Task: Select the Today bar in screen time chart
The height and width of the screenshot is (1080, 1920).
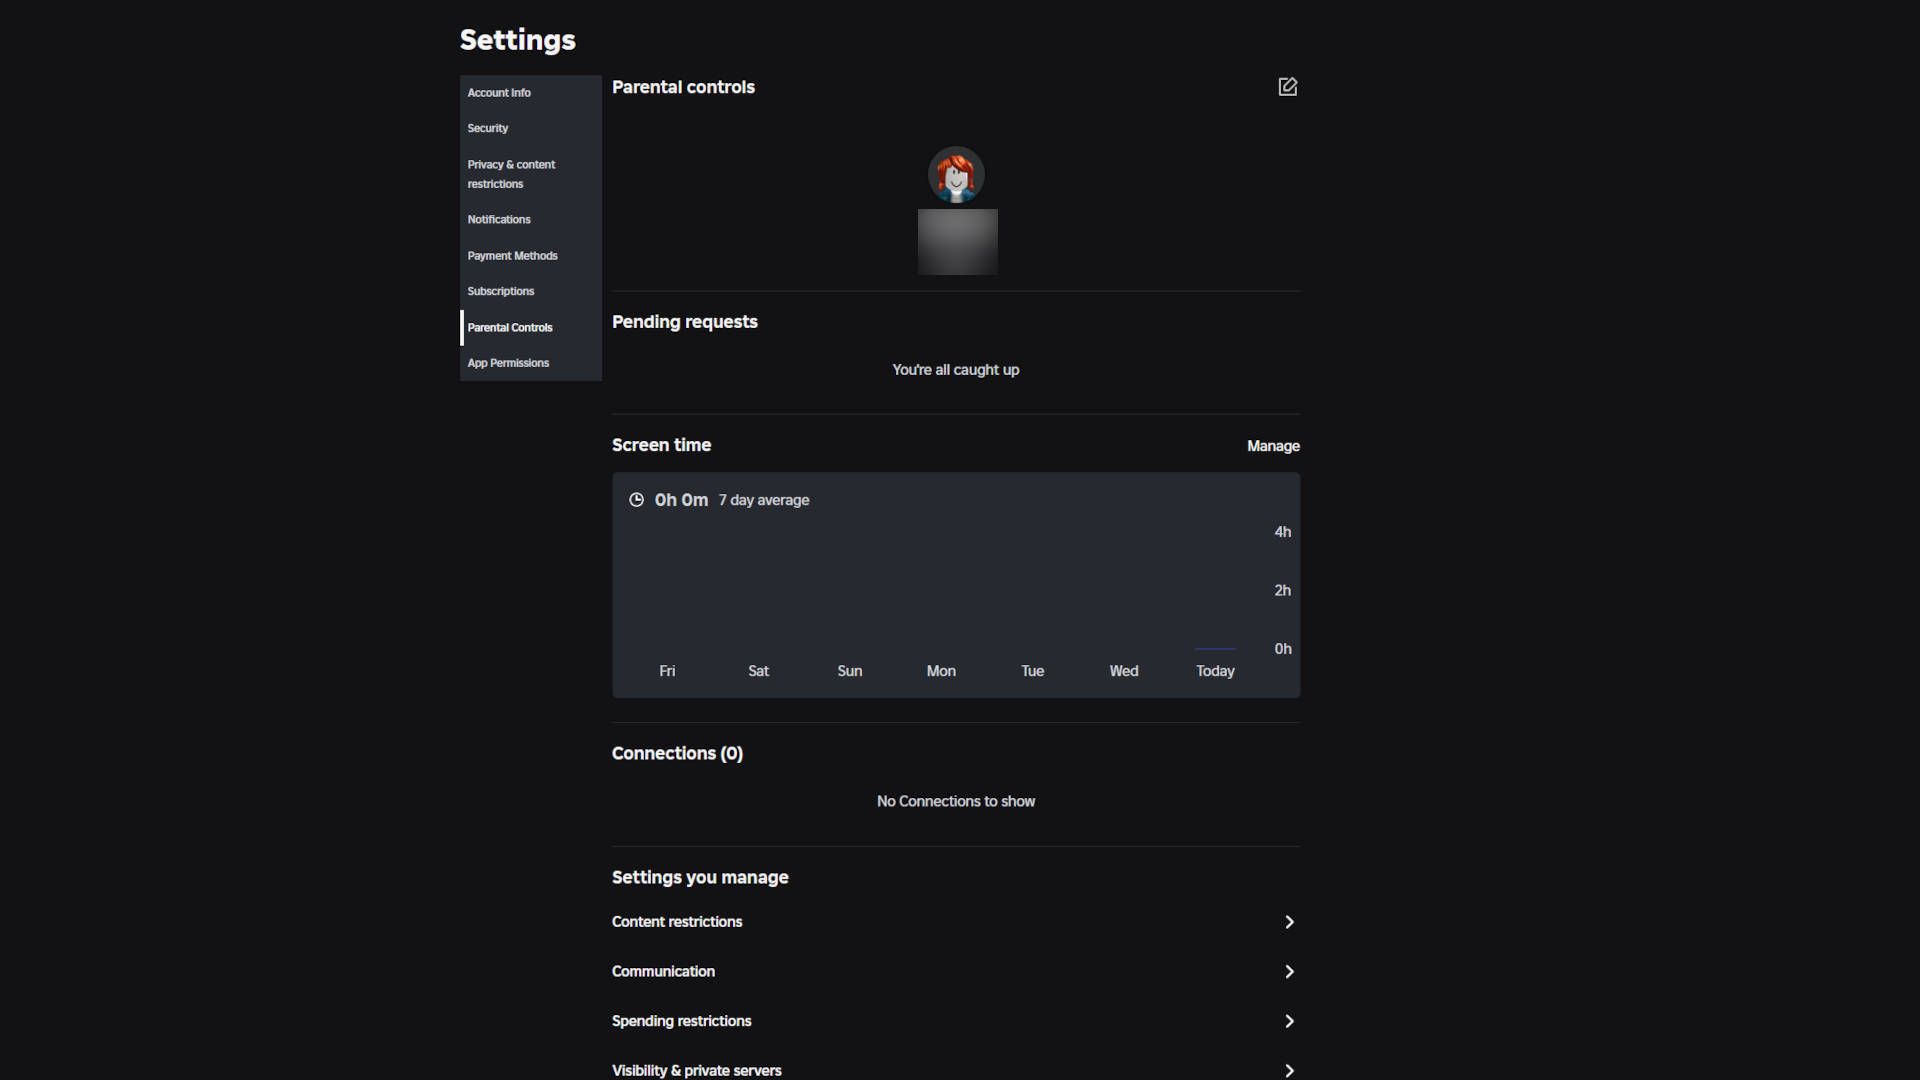Action: (x=1215, y=649)
